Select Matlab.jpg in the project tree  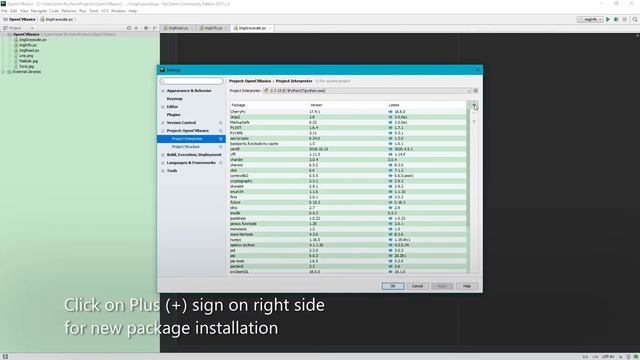point(28,61)
